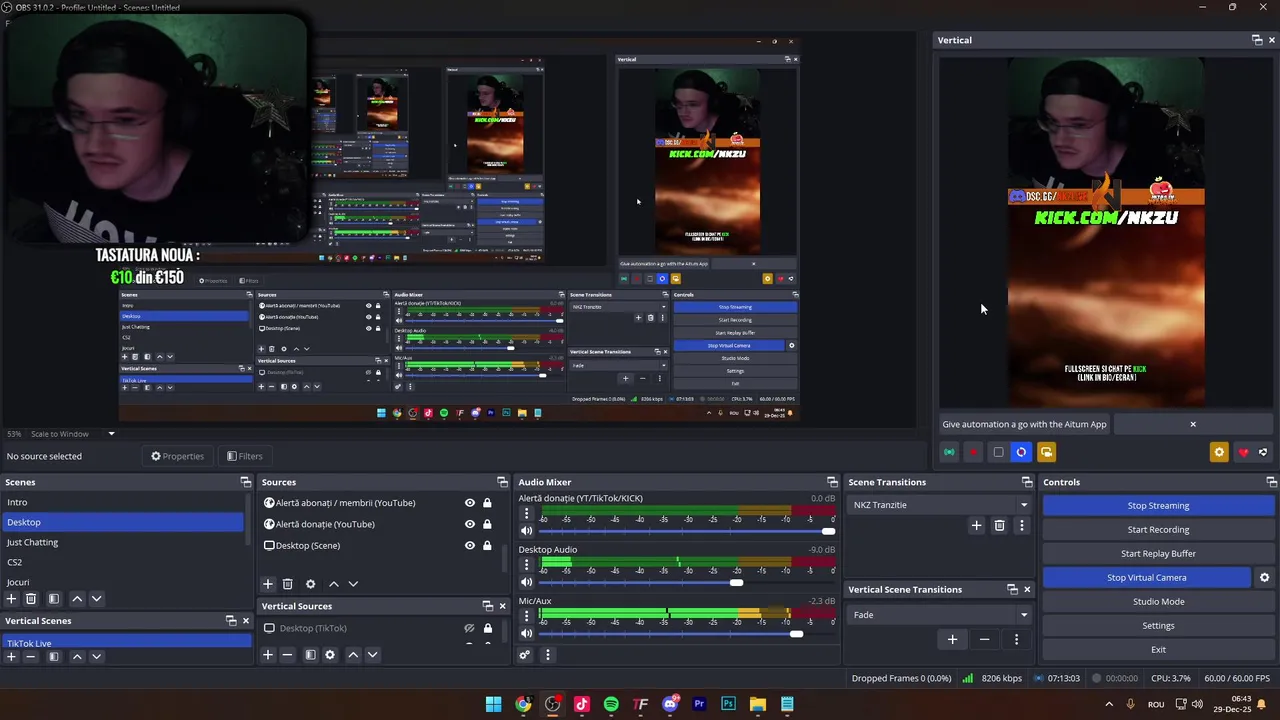Image resolution: width=1280 pixels, height=720 pixels.
Task: Open Audio Mixer advanced properties gears icon
Action: [x=524, y=655]
